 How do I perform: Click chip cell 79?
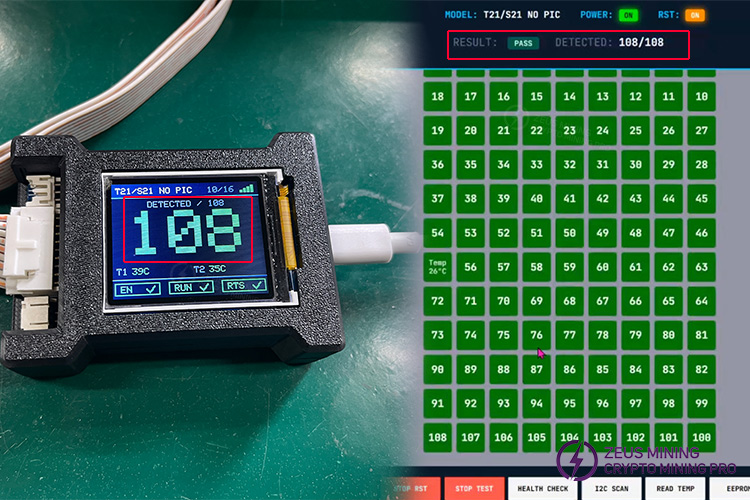[635, 335]
